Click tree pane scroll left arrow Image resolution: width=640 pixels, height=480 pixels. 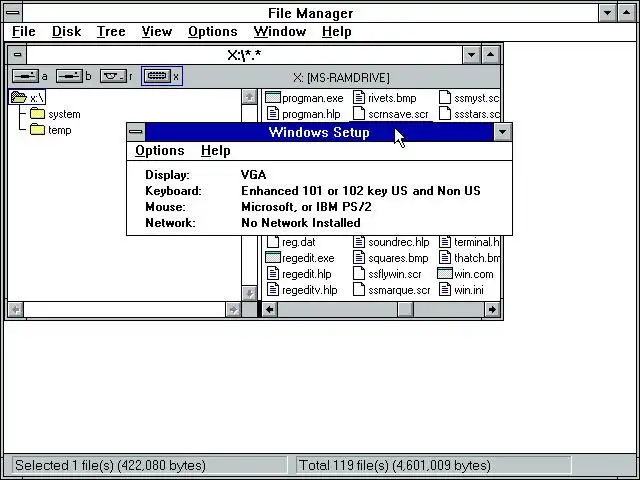click(x=16, y=310)
